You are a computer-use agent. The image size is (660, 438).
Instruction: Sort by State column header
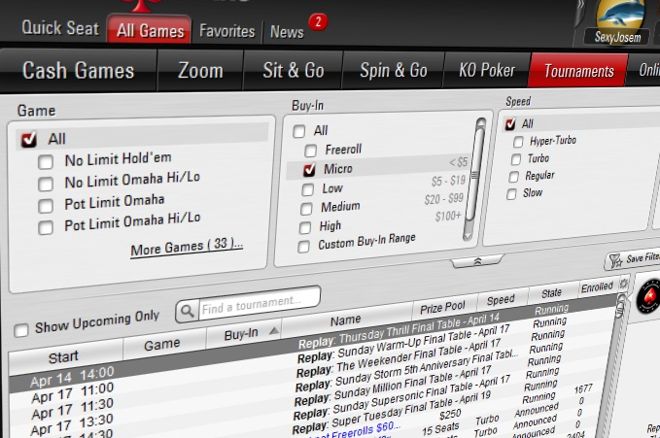(x=551, y=292)
